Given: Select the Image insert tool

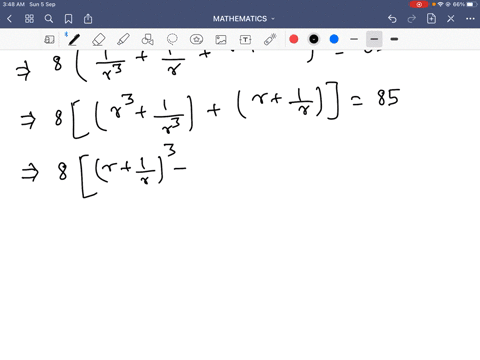Looking at the screenshot, I should click(221, 39).
